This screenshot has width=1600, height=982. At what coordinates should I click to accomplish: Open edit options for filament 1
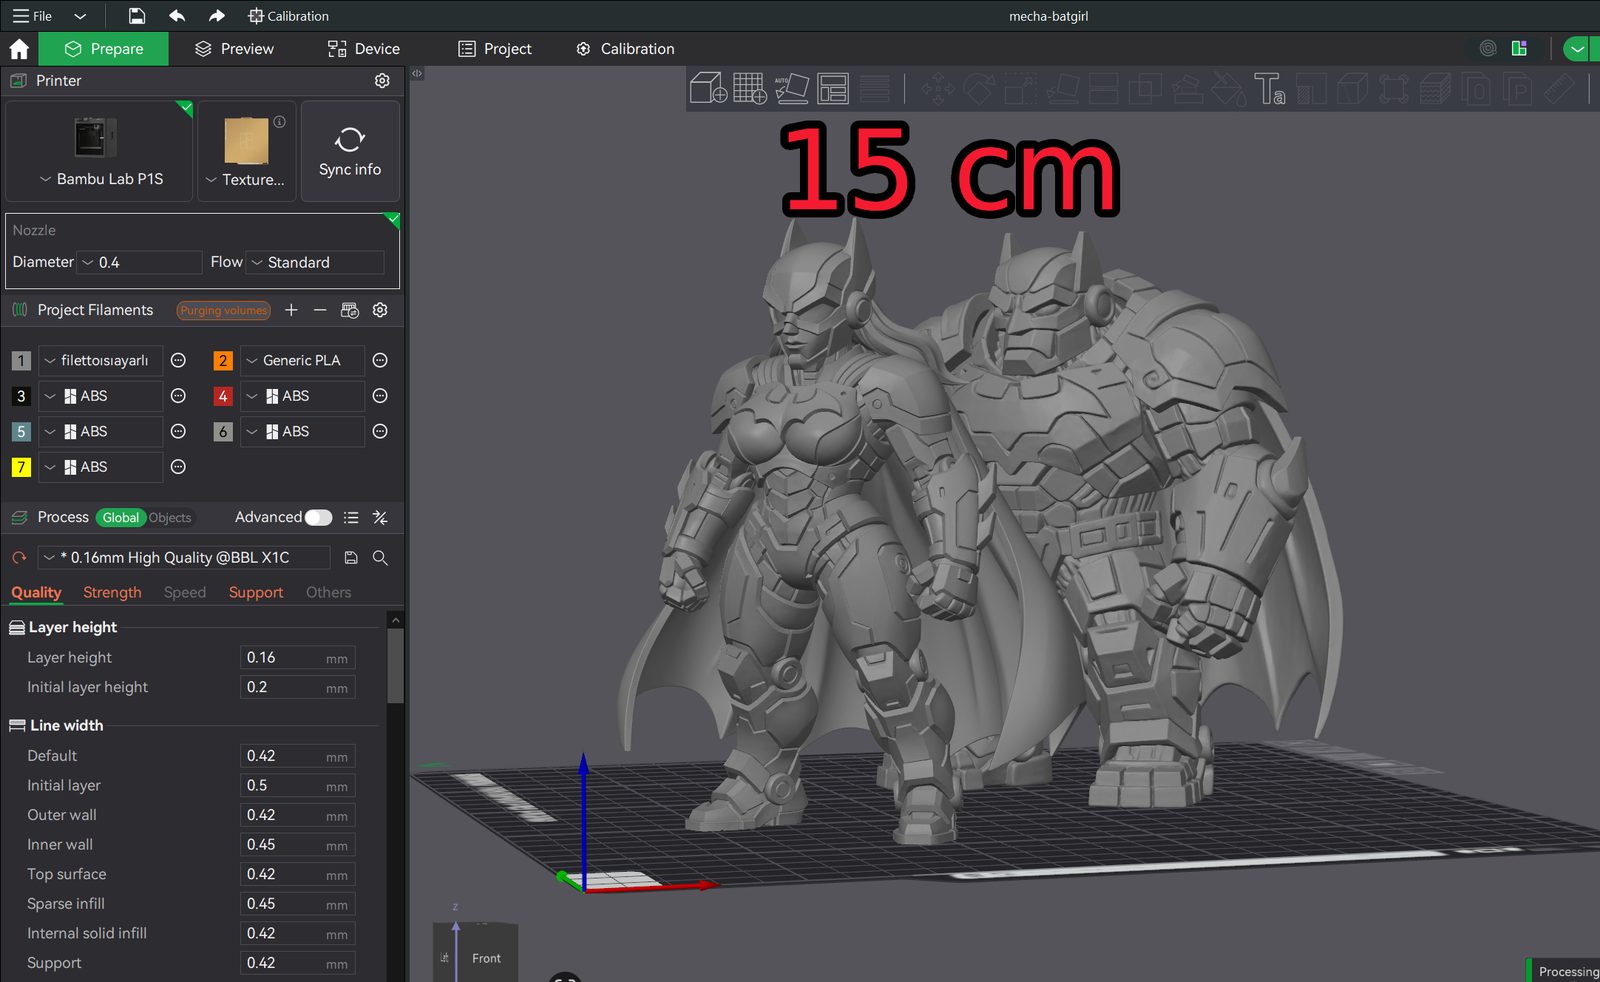178,360
